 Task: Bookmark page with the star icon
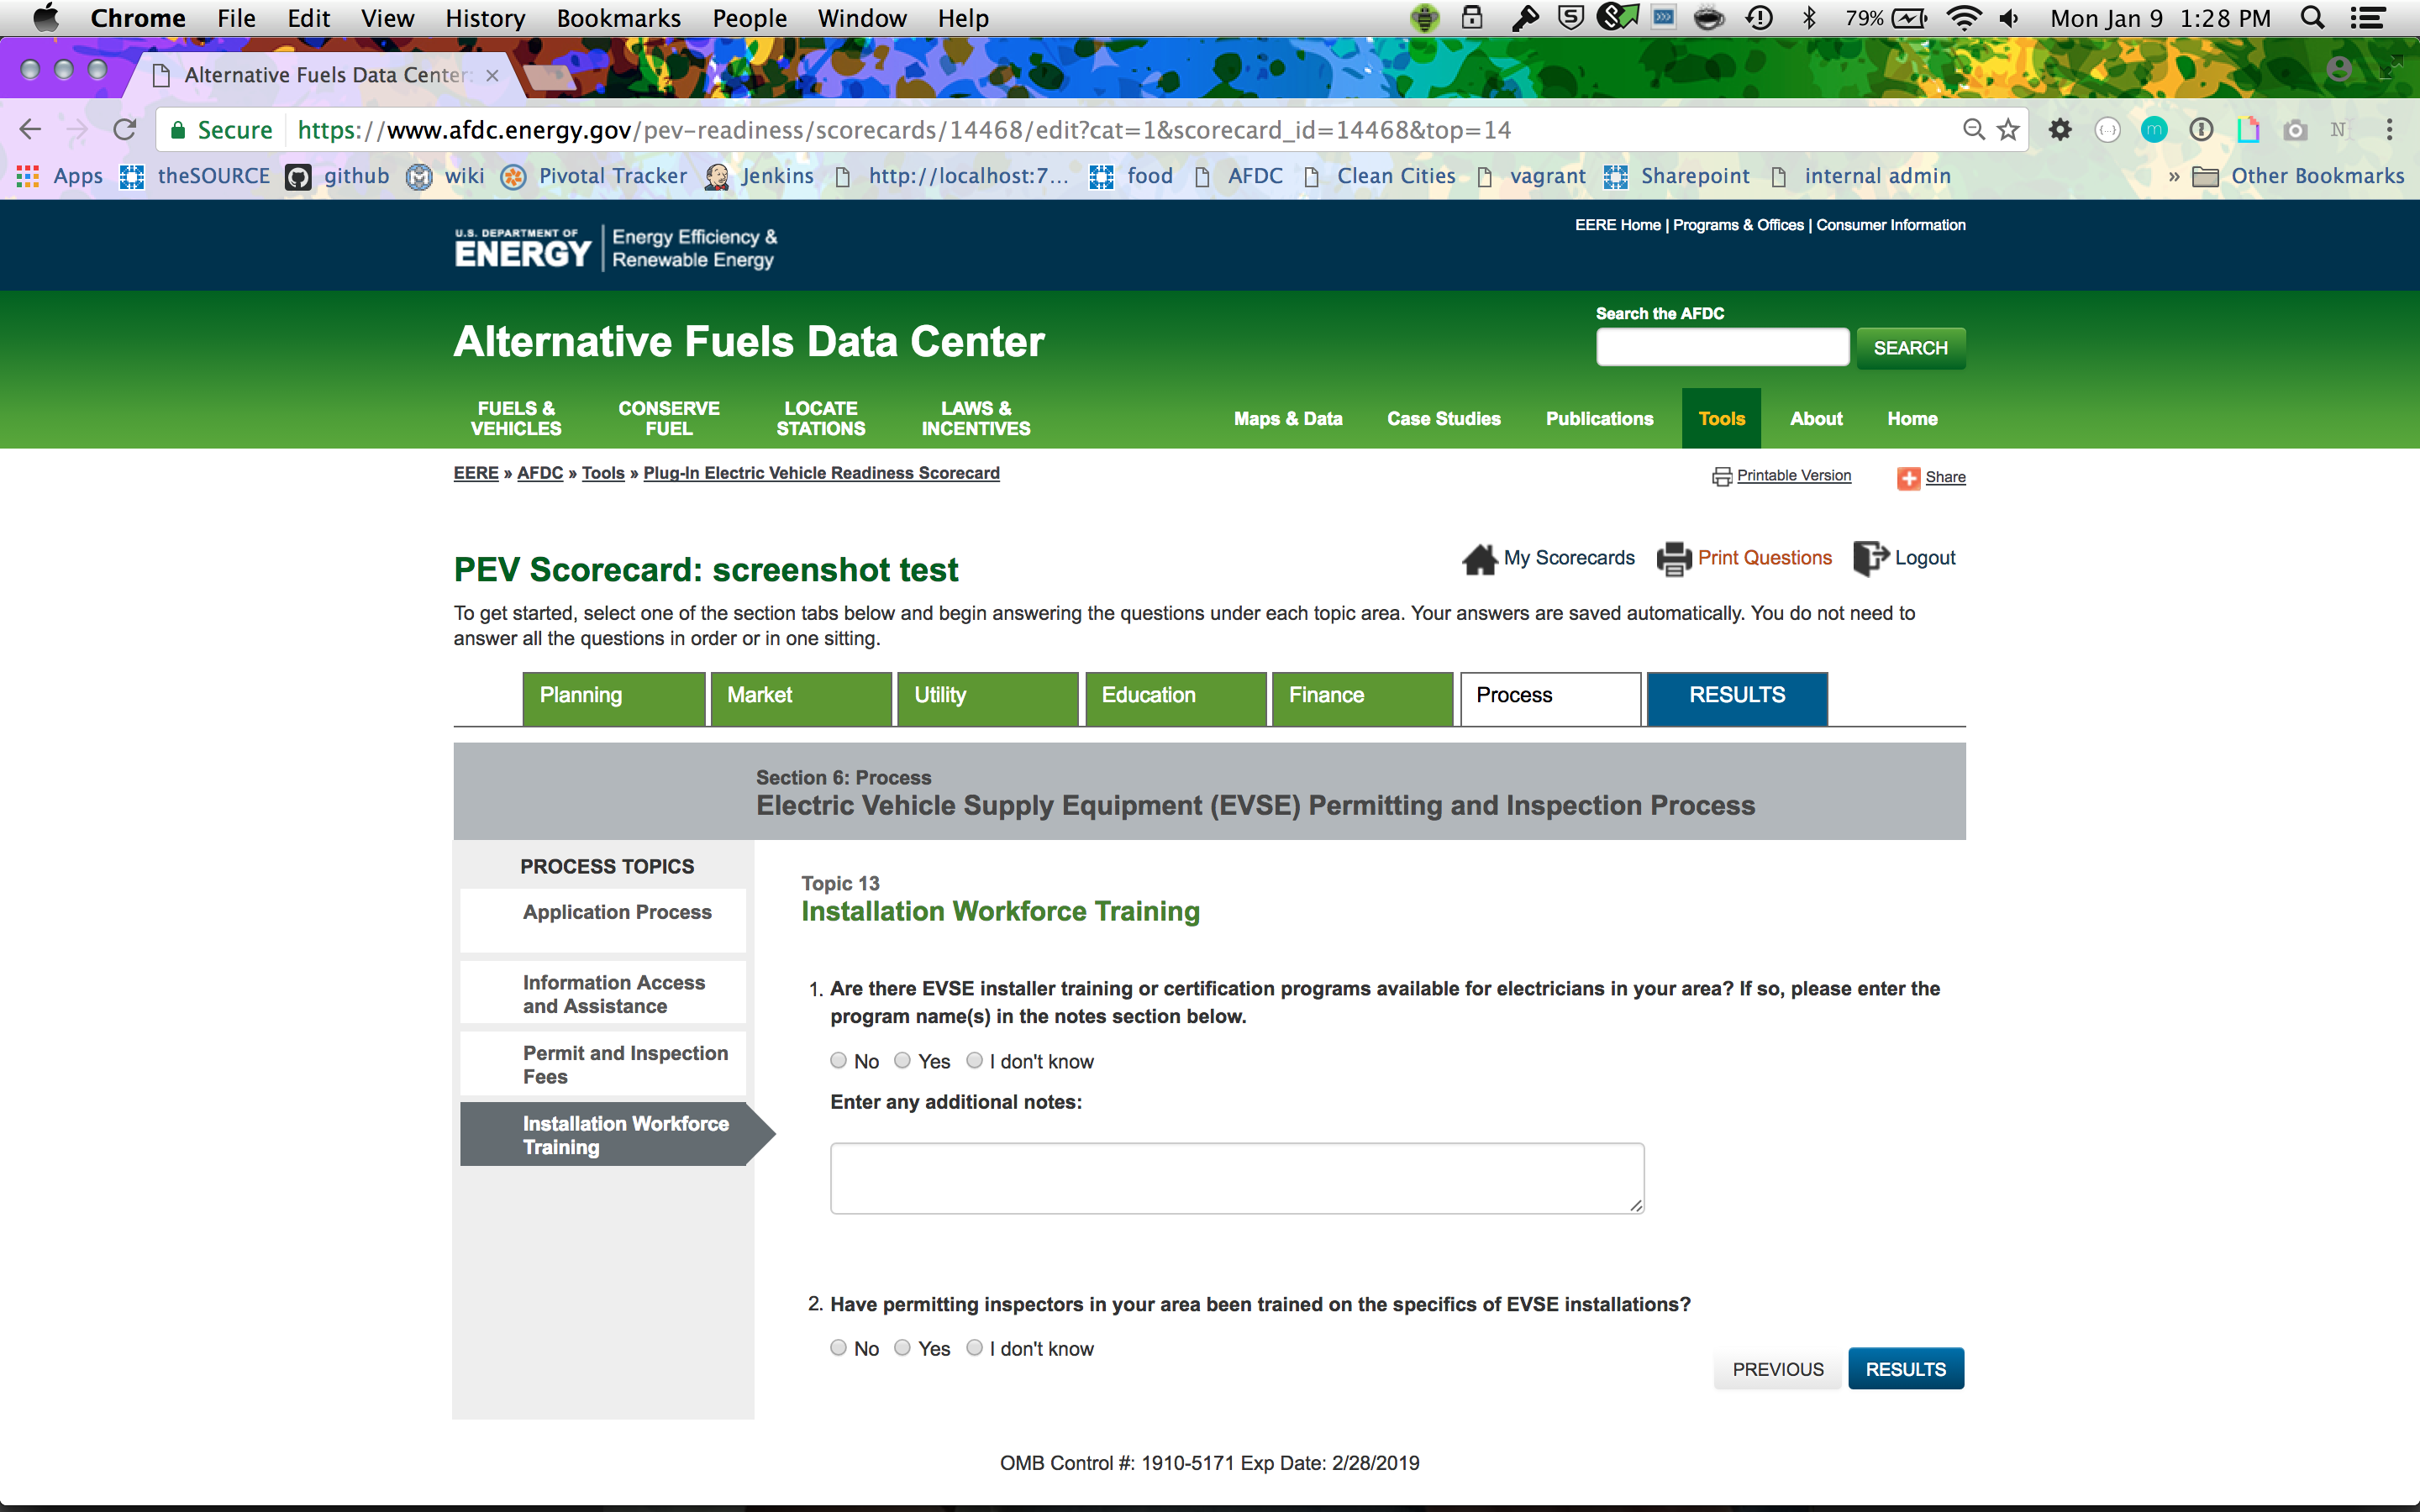(2008, 130)
